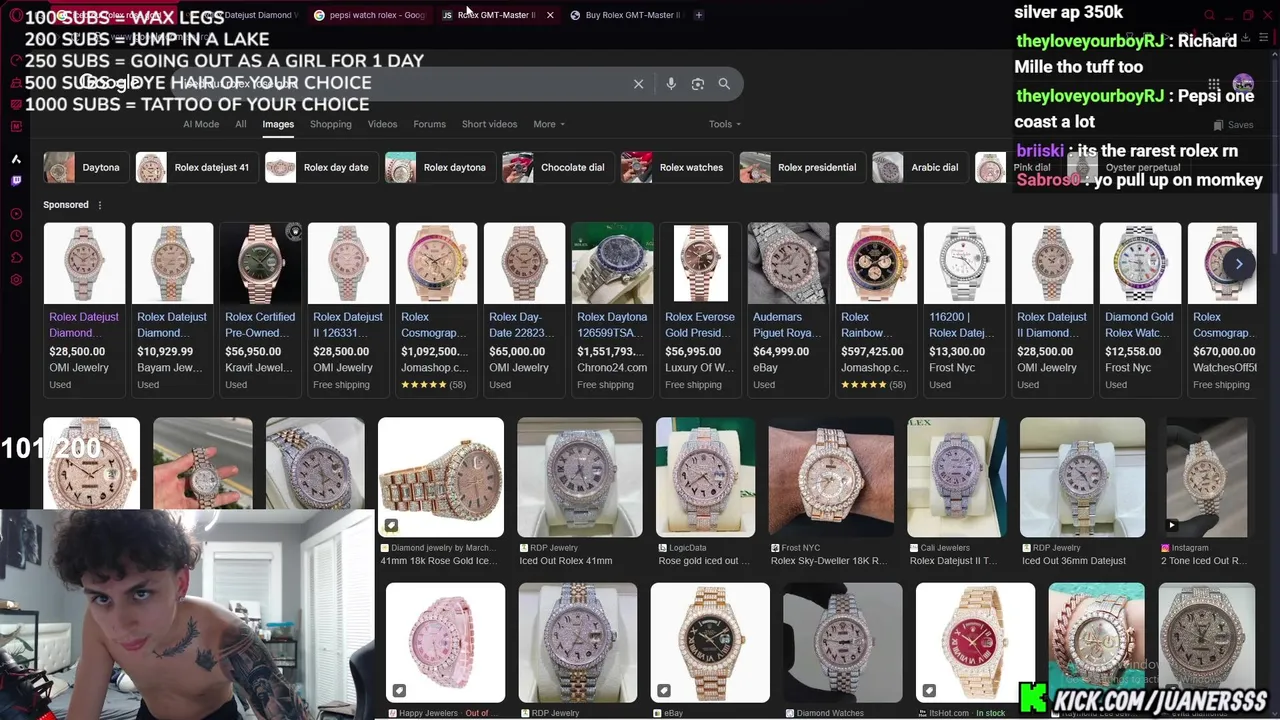
Task: Open Google account avatar
Action: pos(1243,84)
